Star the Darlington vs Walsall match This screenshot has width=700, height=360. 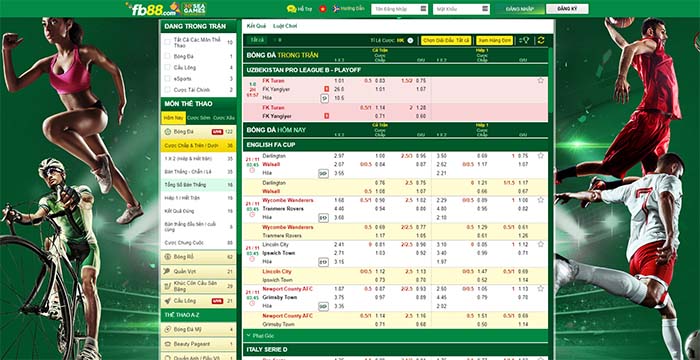[x=541, y=155]
